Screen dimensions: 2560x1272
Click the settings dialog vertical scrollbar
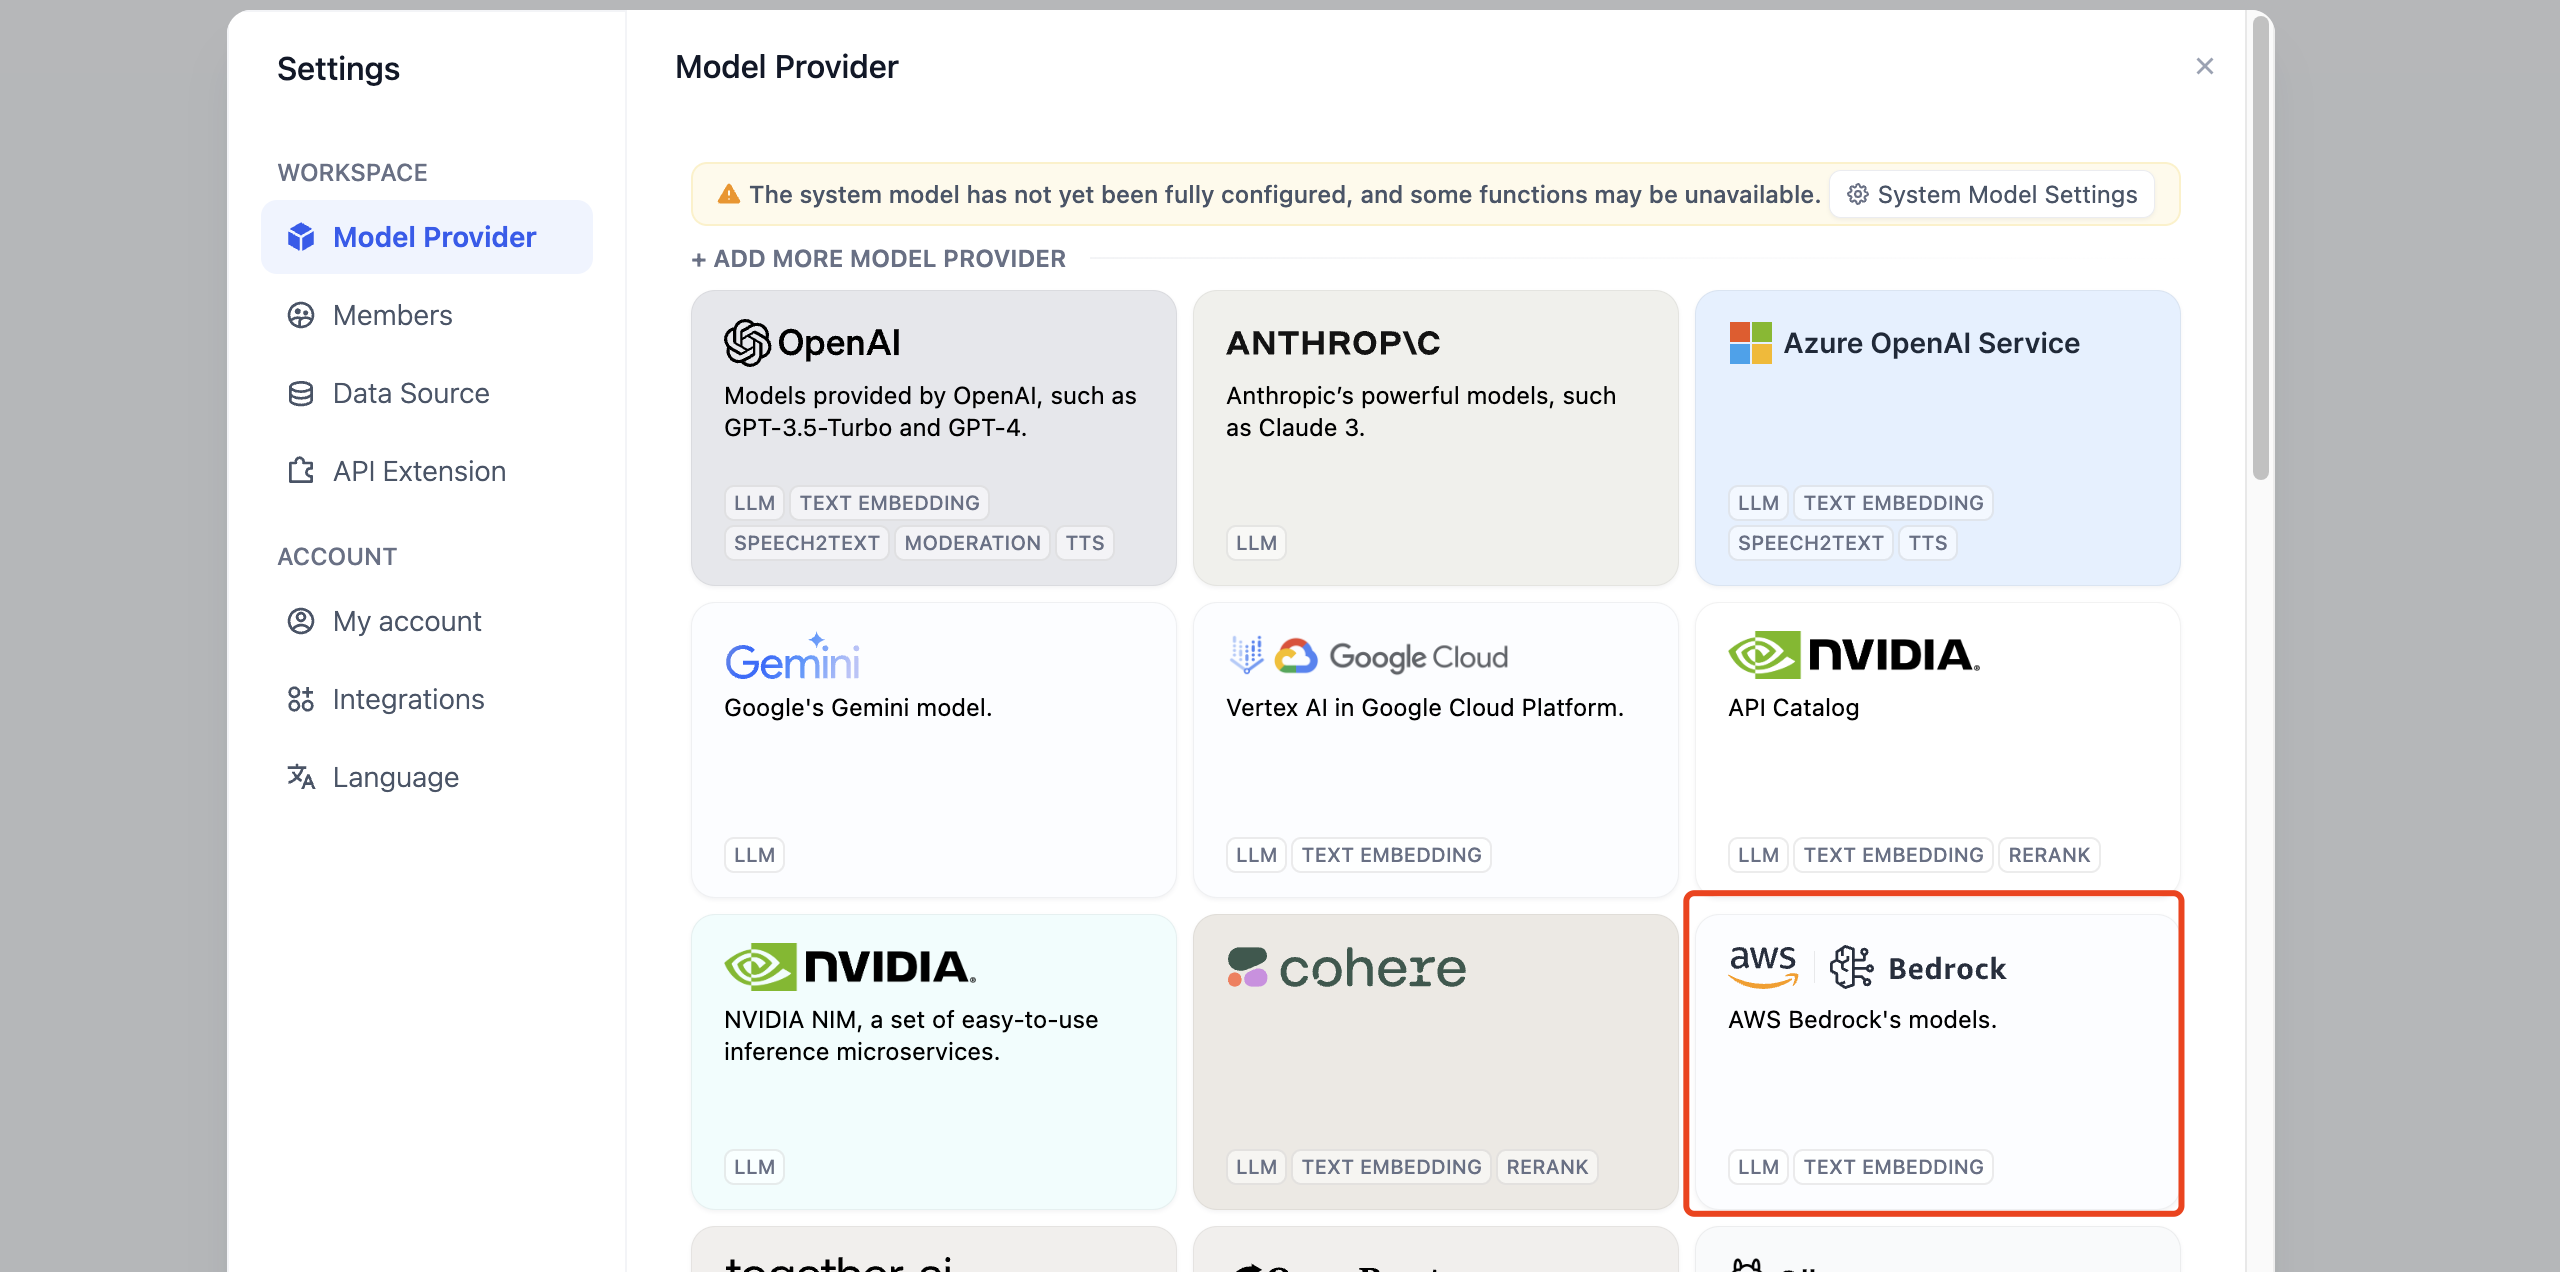click(x=2260, y=246)
